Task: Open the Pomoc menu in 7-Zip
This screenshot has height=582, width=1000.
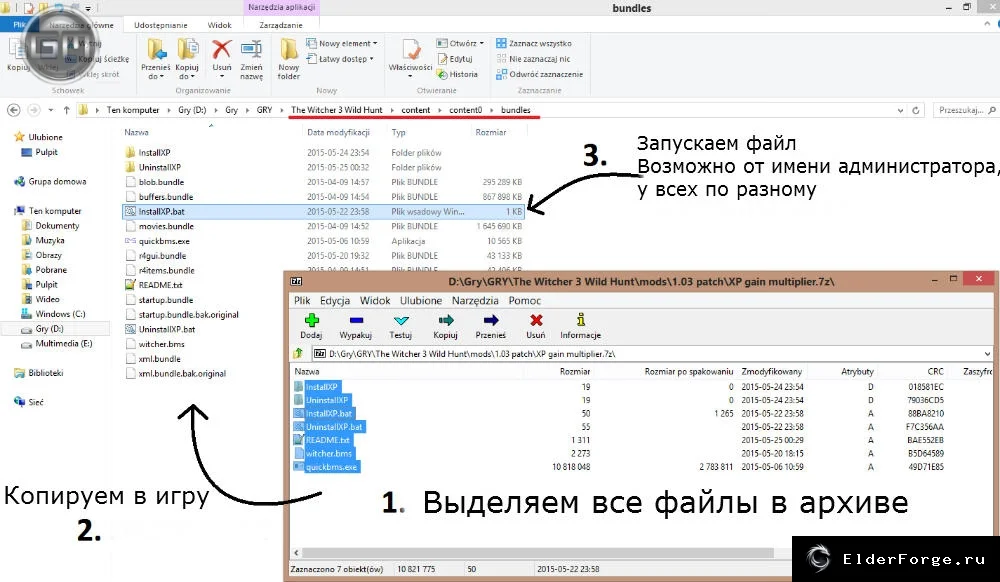Action: 524,300
